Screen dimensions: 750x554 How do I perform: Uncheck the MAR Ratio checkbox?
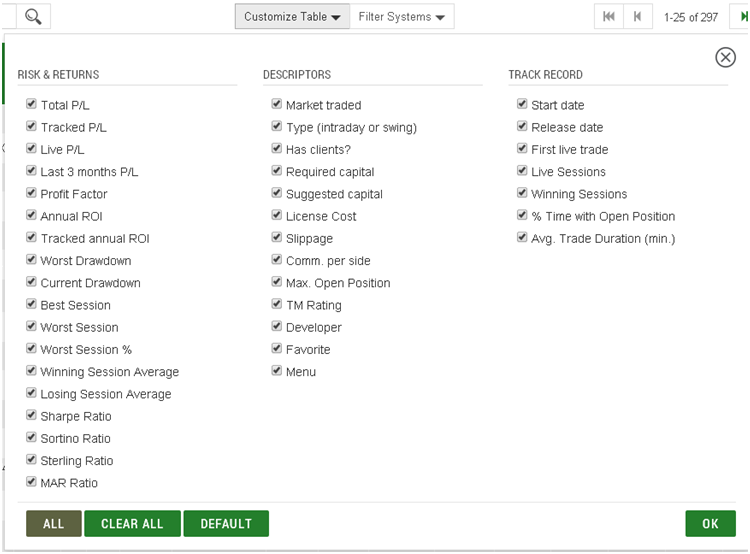point(31,482)
